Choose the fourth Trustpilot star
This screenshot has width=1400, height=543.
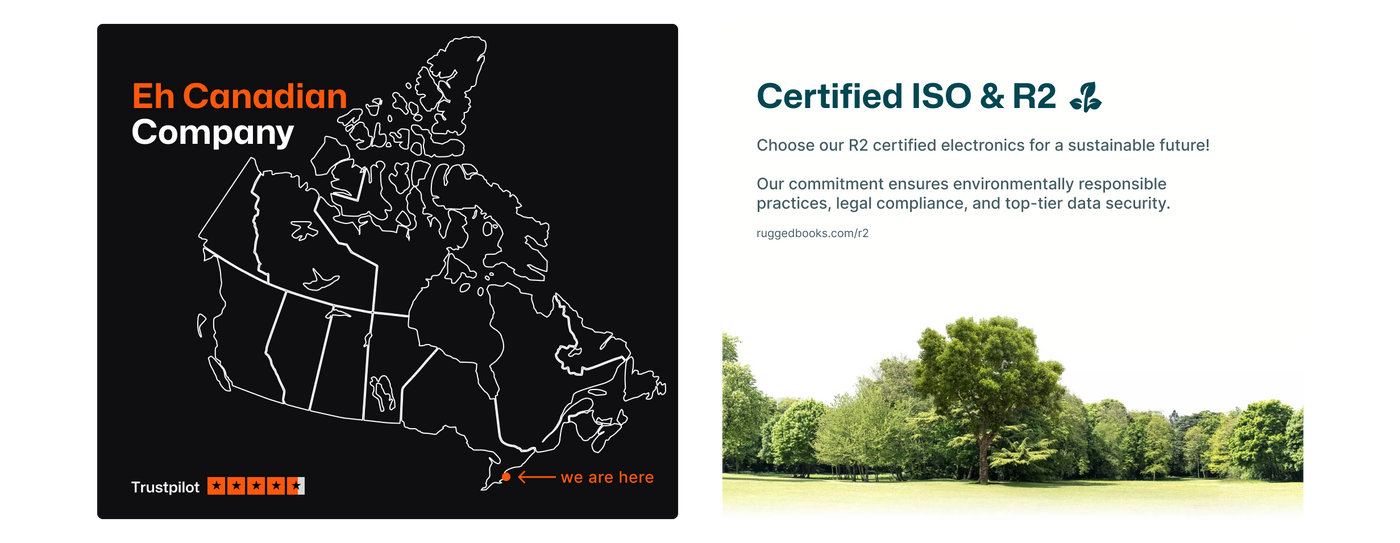click(x=276, y=487)
